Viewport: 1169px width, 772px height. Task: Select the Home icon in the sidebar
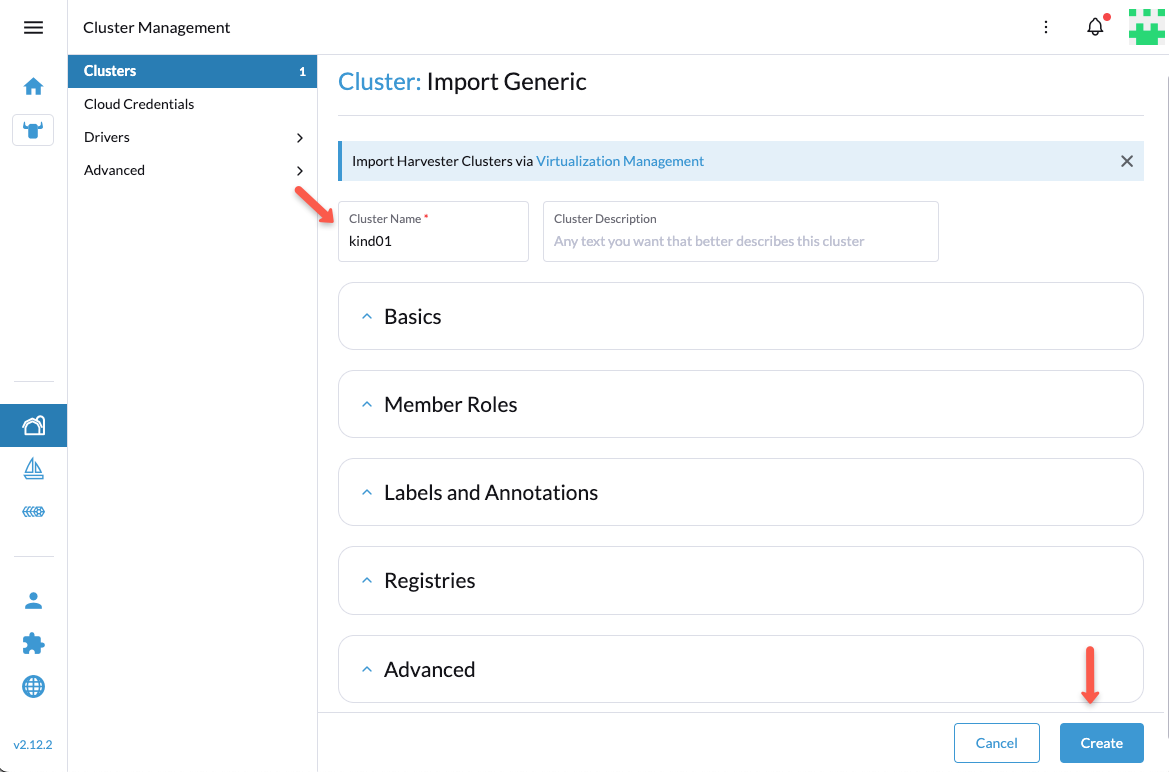33,86
